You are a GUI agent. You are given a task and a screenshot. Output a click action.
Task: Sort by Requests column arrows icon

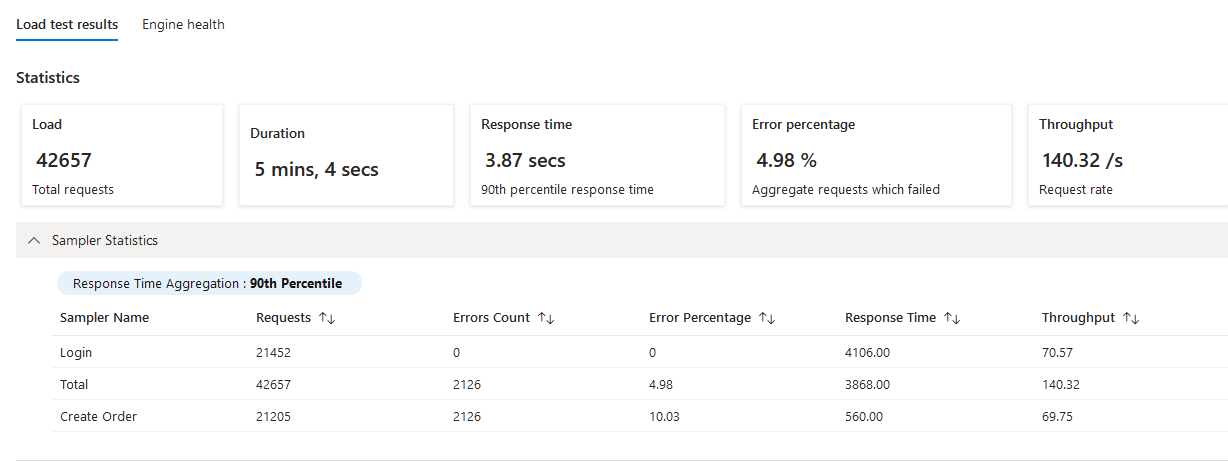(x=326, y=318)
